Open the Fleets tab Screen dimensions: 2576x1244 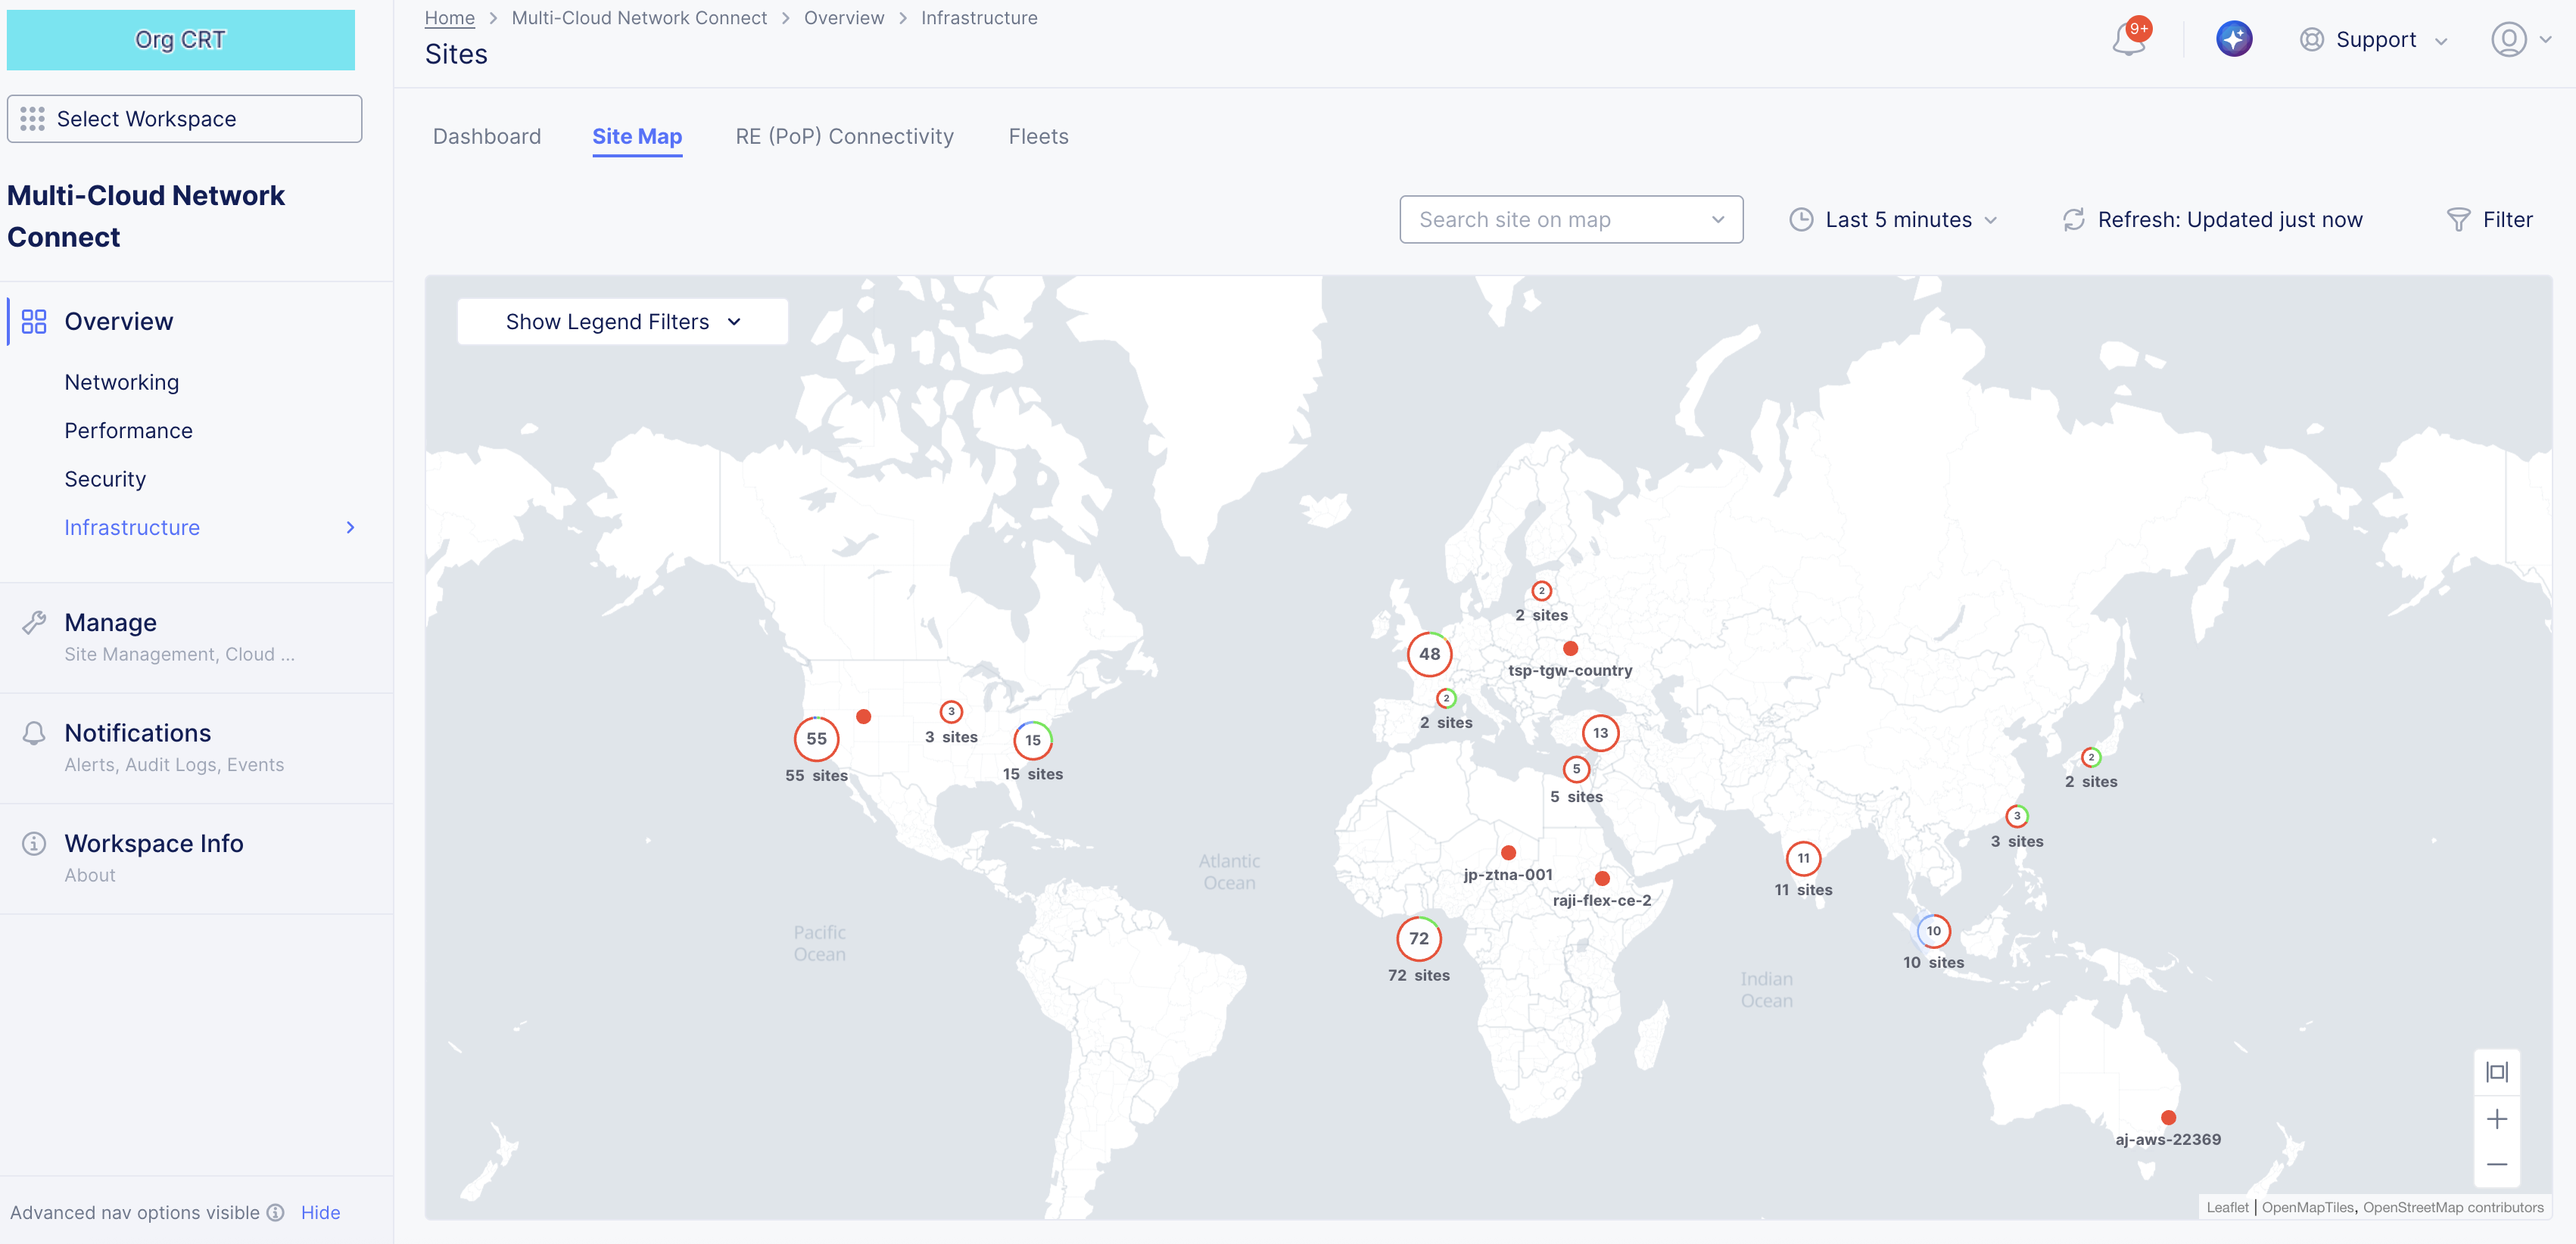tap(1038, 136)
